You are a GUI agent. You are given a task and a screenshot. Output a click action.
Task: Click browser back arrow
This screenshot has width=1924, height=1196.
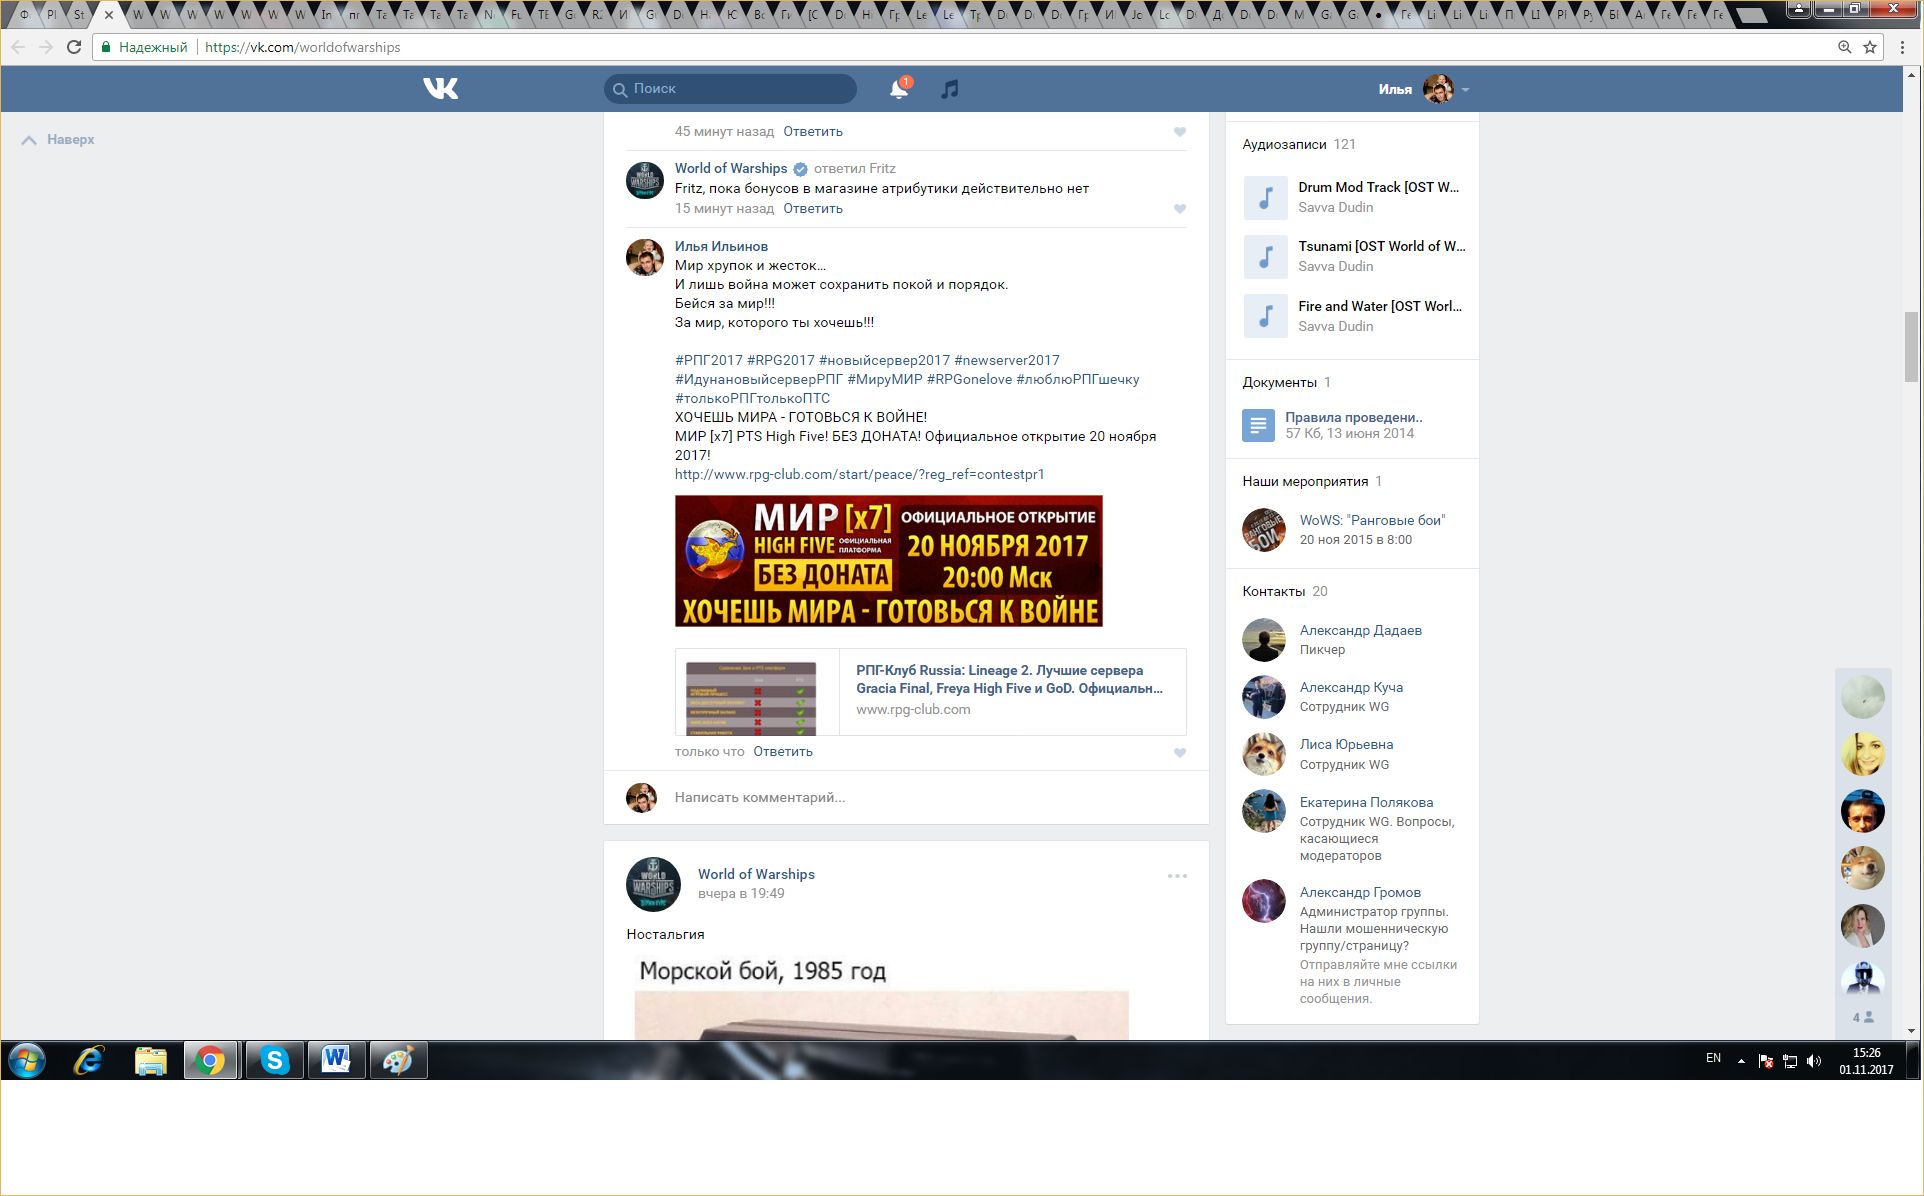pyautogui.click(x=18, y=47)
